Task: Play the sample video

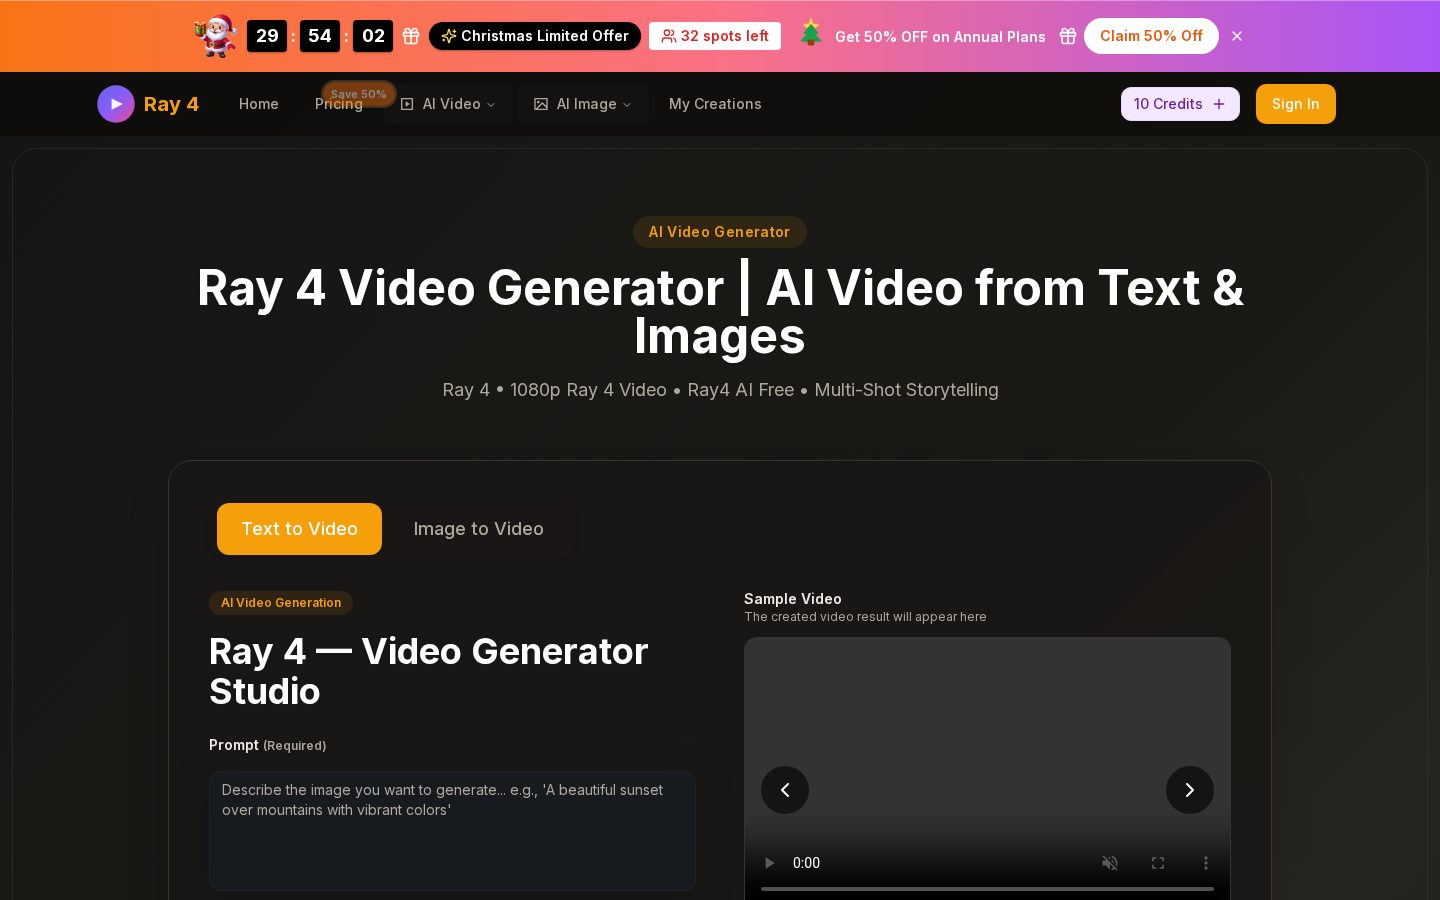Action: (x=769, y=863)
